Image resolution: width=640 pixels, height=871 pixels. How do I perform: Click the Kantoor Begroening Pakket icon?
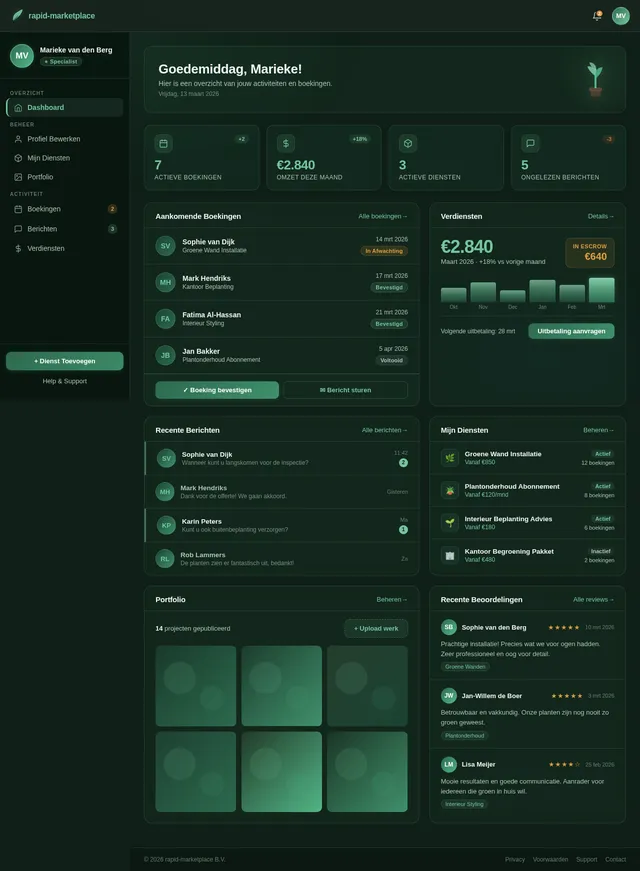click(x=450, y=555)
